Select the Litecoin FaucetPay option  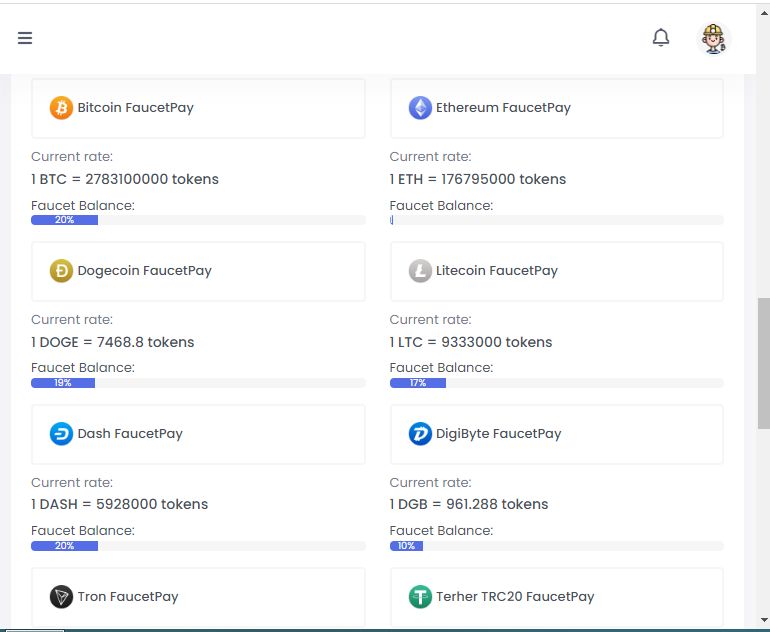pos(557,271)
